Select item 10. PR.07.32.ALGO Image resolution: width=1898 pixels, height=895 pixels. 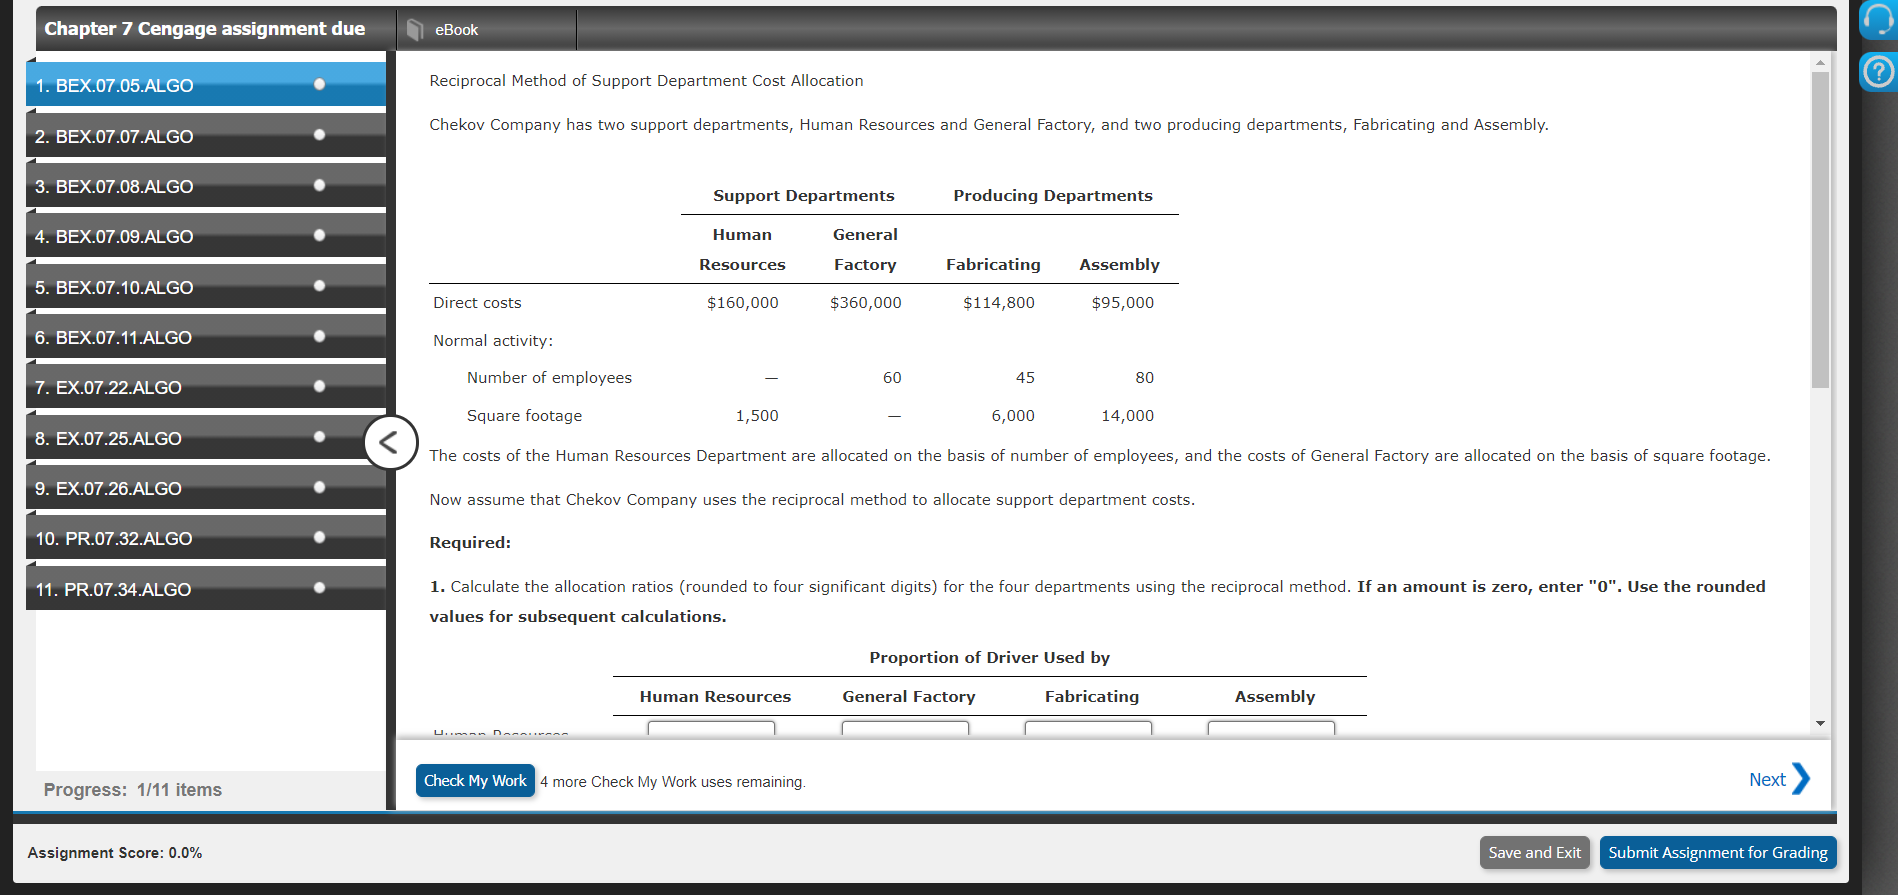(206, 538)
